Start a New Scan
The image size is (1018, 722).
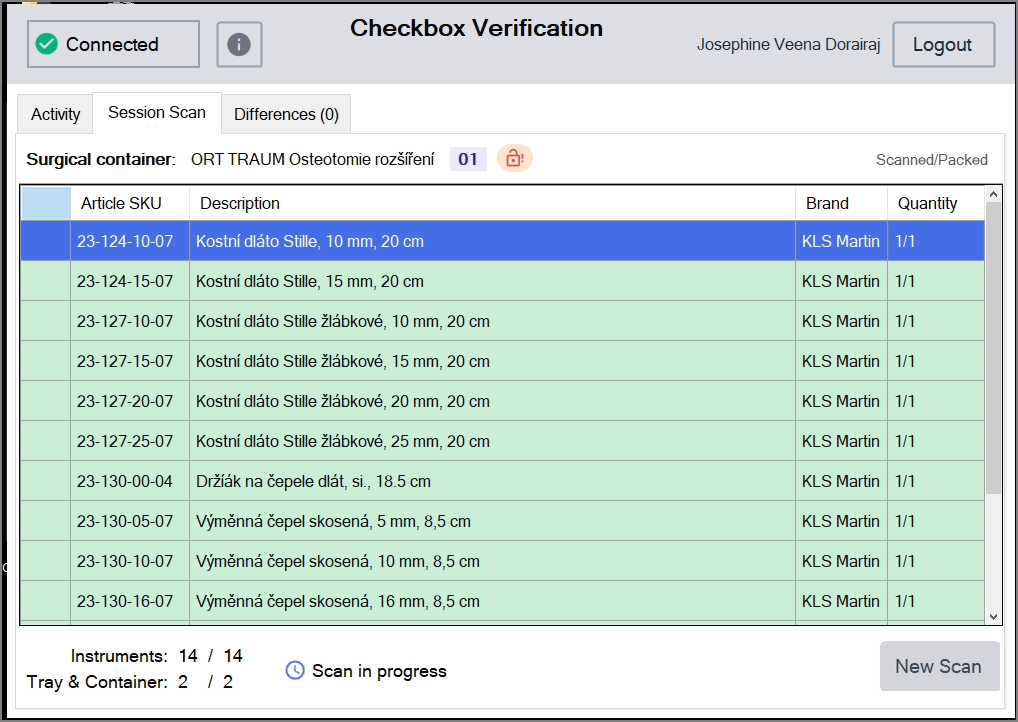[x=939, y=666]
